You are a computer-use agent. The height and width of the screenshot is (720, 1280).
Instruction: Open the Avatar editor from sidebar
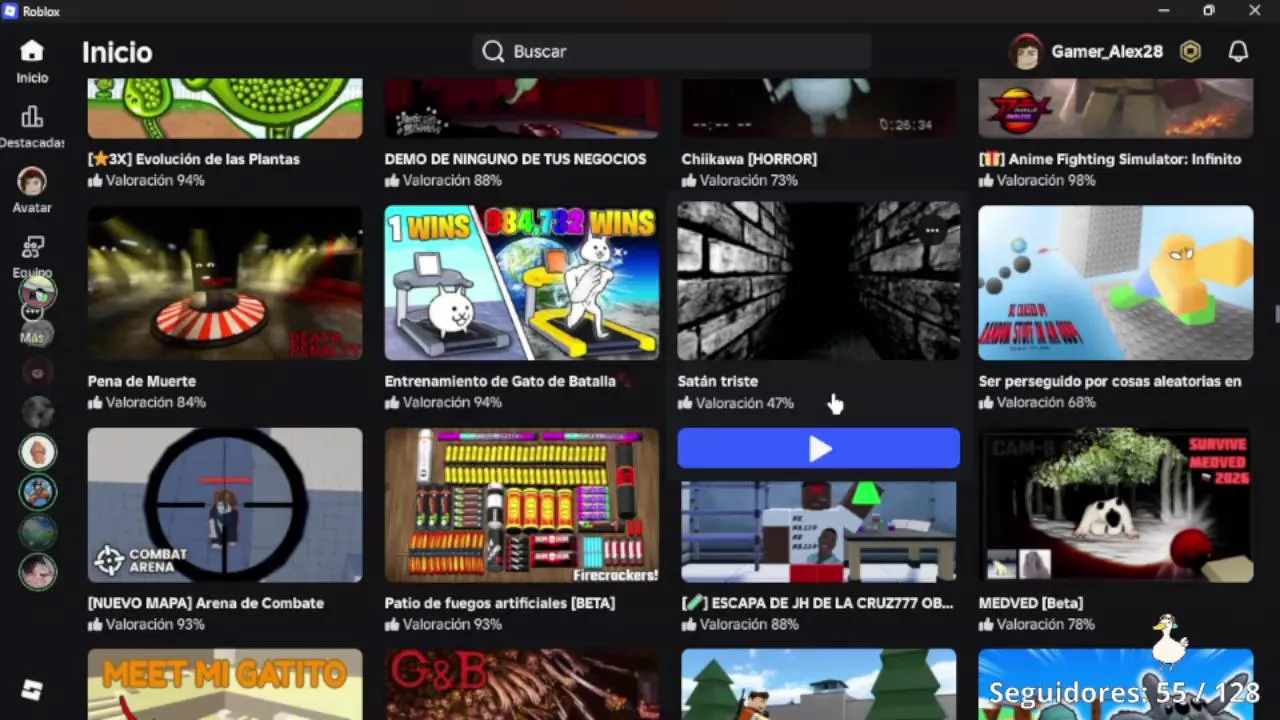(x=32, y=191)
